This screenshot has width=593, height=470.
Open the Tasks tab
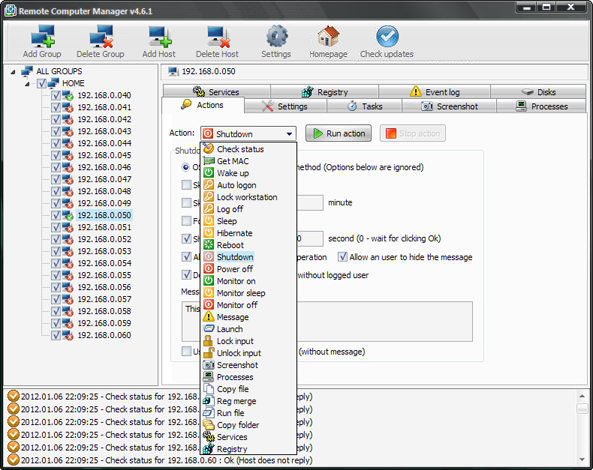coord(365,106)
